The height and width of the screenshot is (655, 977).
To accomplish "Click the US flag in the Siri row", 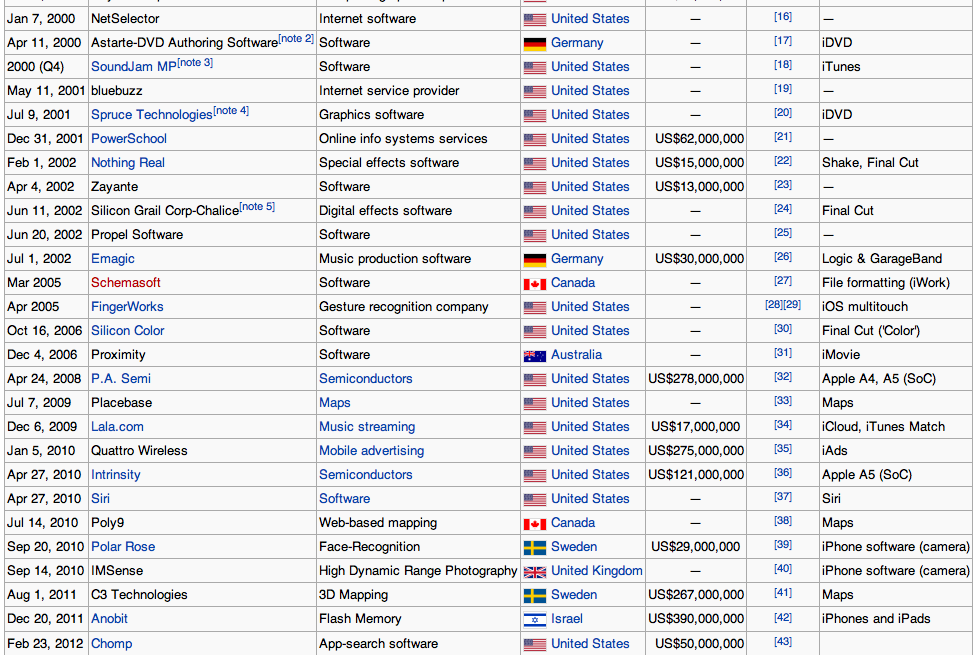I will (x=535, y=500).
